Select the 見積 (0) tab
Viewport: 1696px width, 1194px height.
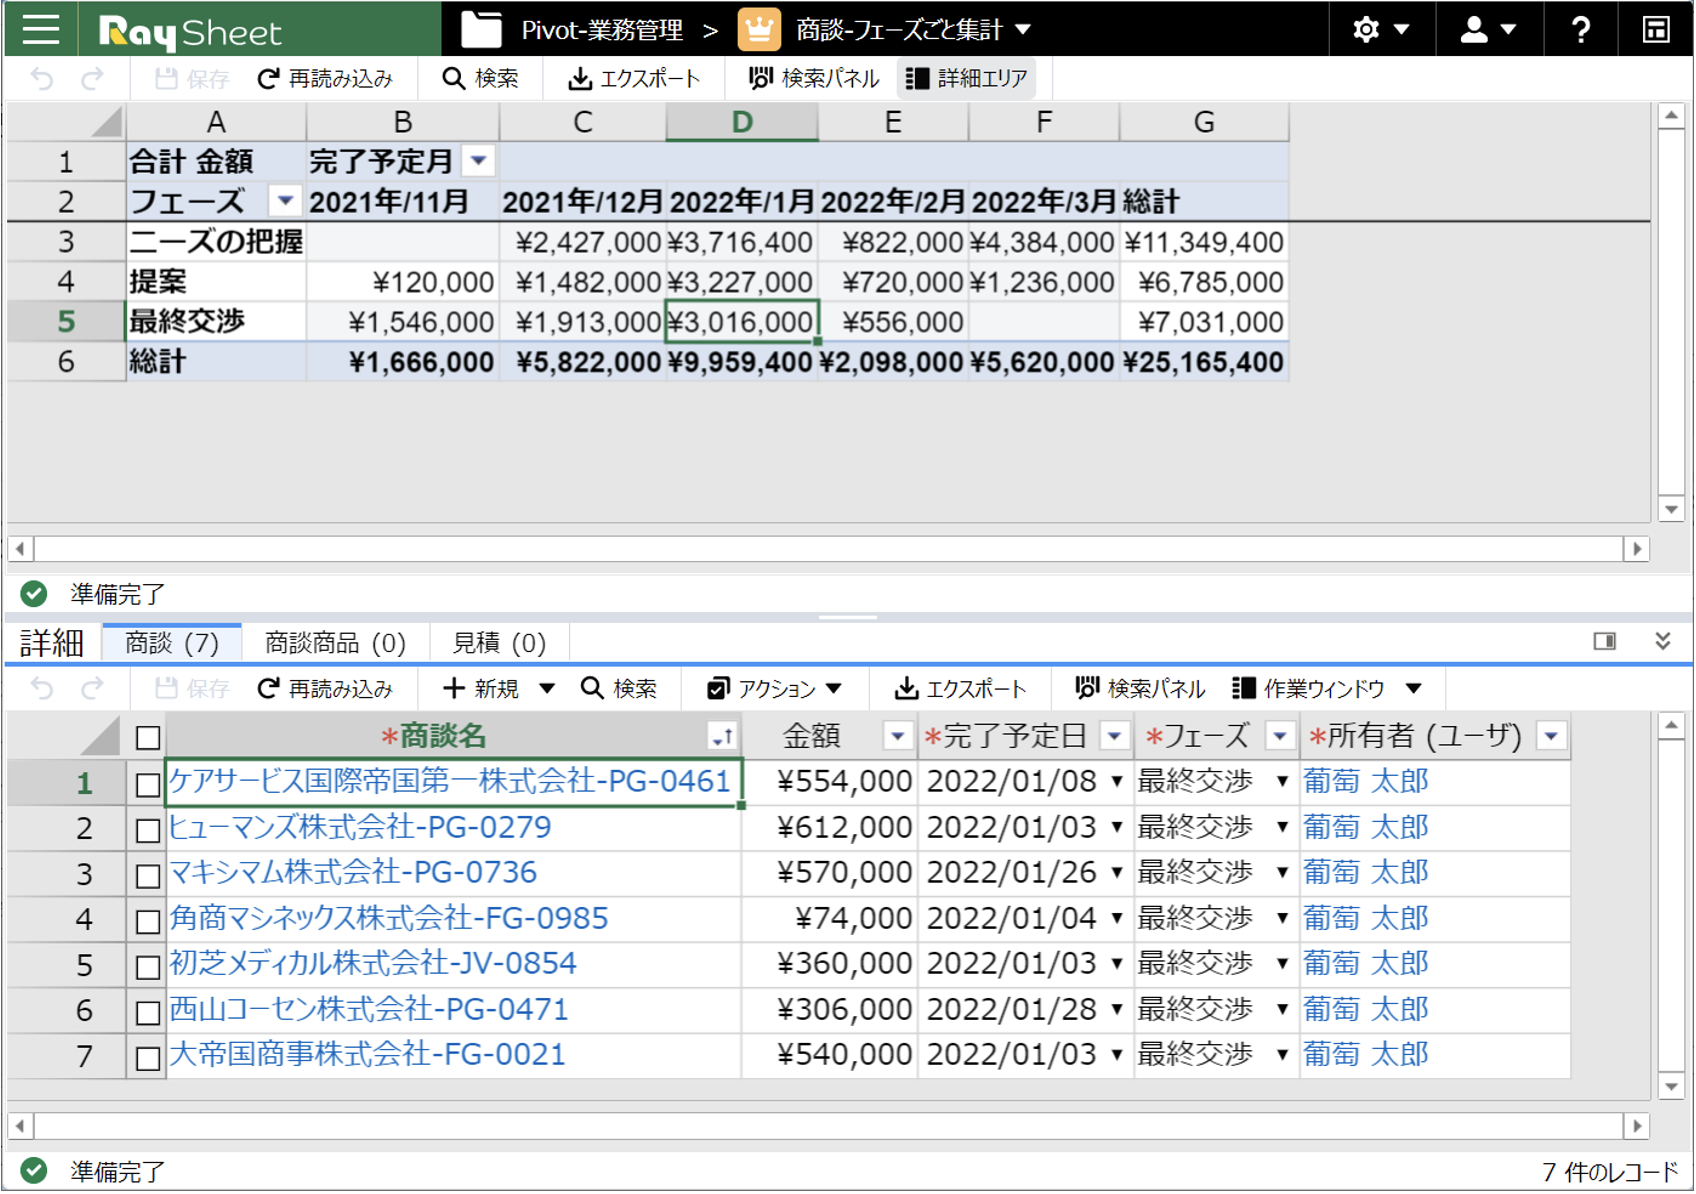pyautogui.click(x=499, y=643)
